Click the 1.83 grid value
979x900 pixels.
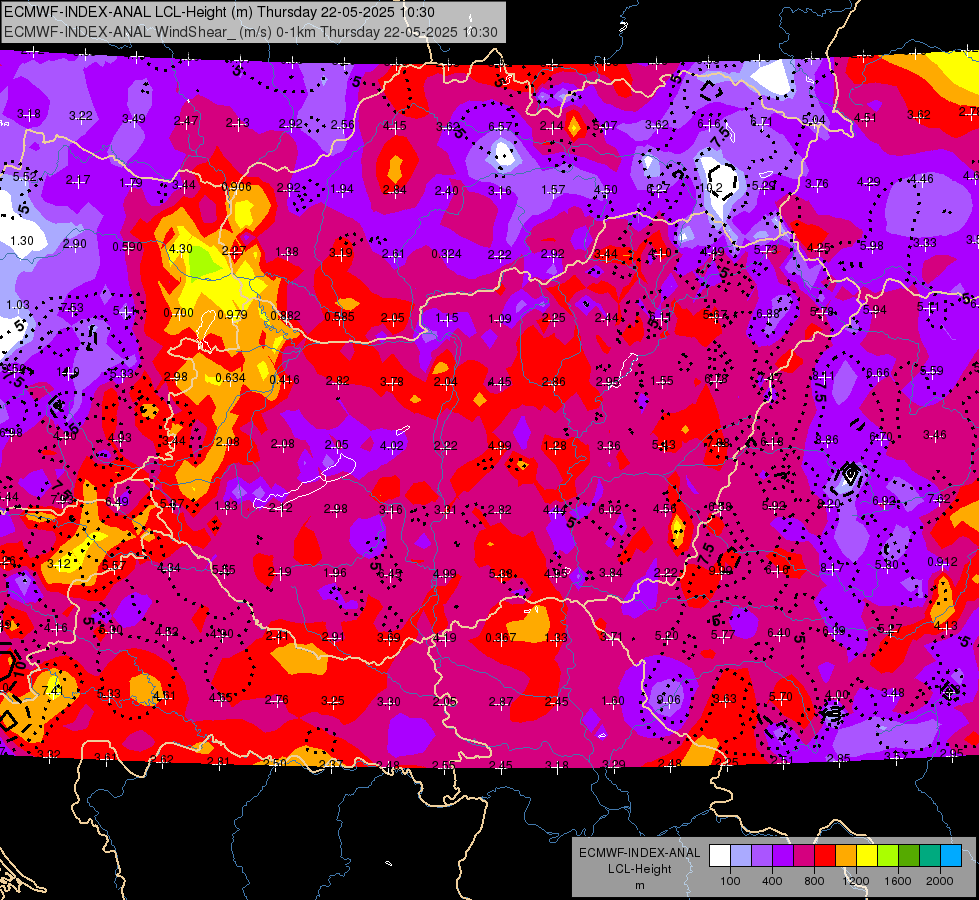[x=226, y=505]
